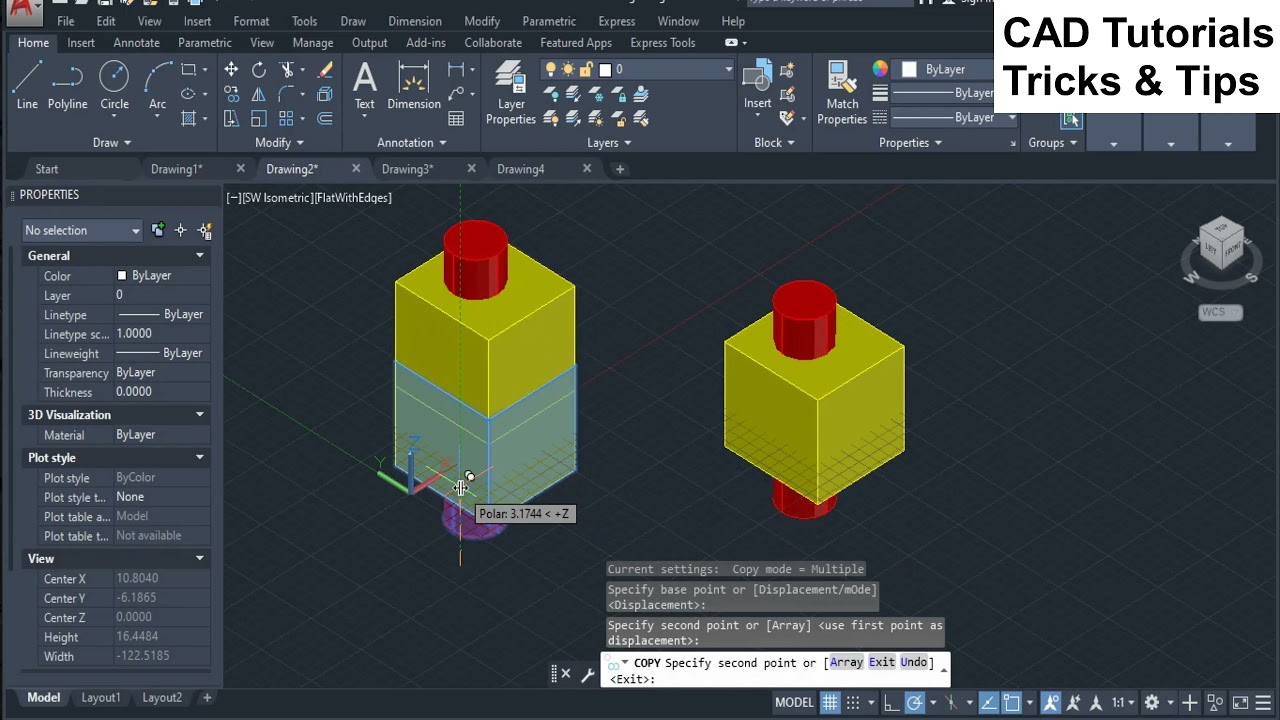1280x720 pixels.
Task: Select the Polyline tool
Action: [67, 86]
